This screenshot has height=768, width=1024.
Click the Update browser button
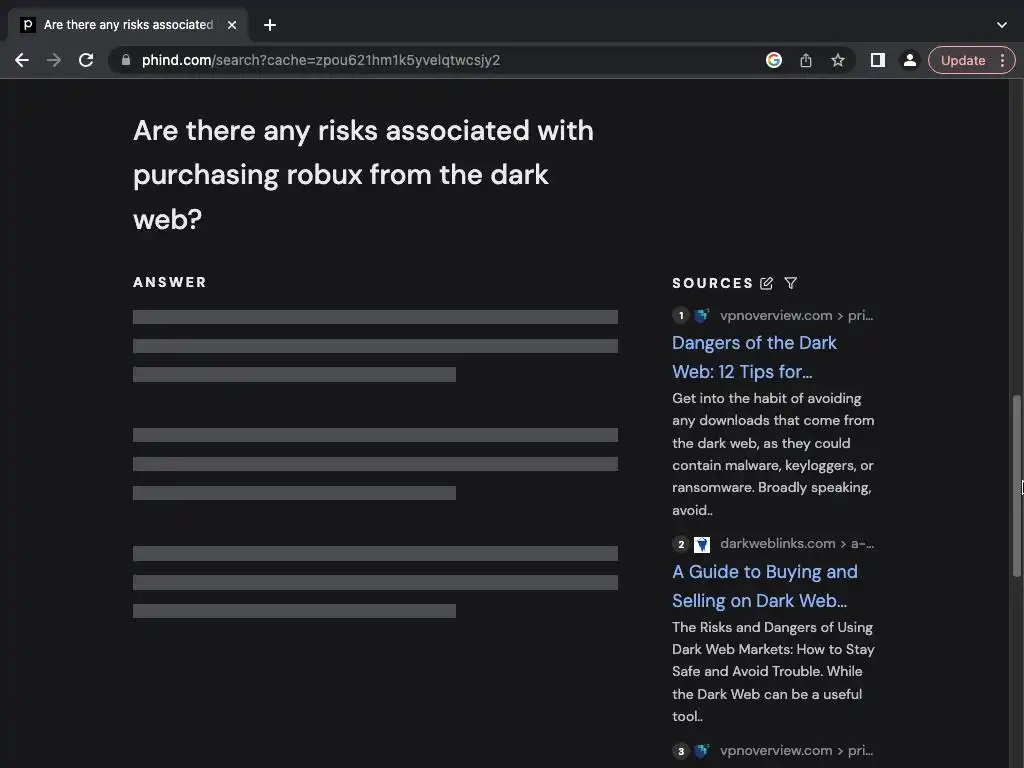click(962, 60)
